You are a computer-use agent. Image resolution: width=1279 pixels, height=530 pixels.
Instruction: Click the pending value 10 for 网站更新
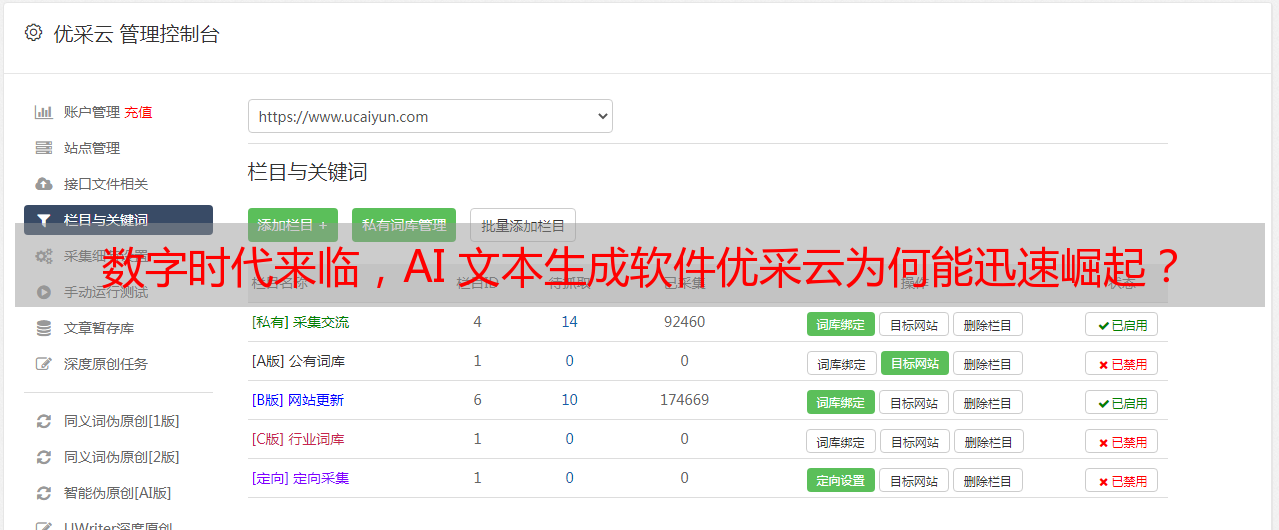[569, 400]
